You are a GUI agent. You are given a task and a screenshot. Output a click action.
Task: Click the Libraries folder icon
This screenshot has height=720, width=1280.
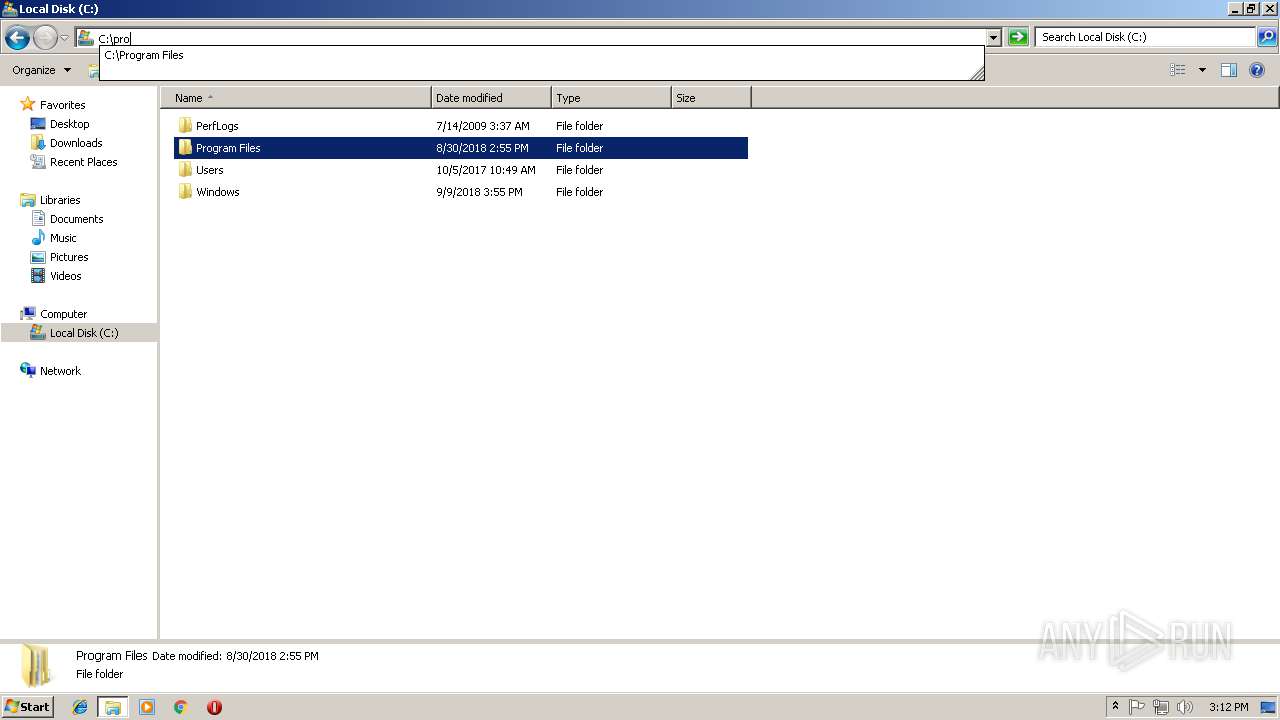tap(28, 200)
